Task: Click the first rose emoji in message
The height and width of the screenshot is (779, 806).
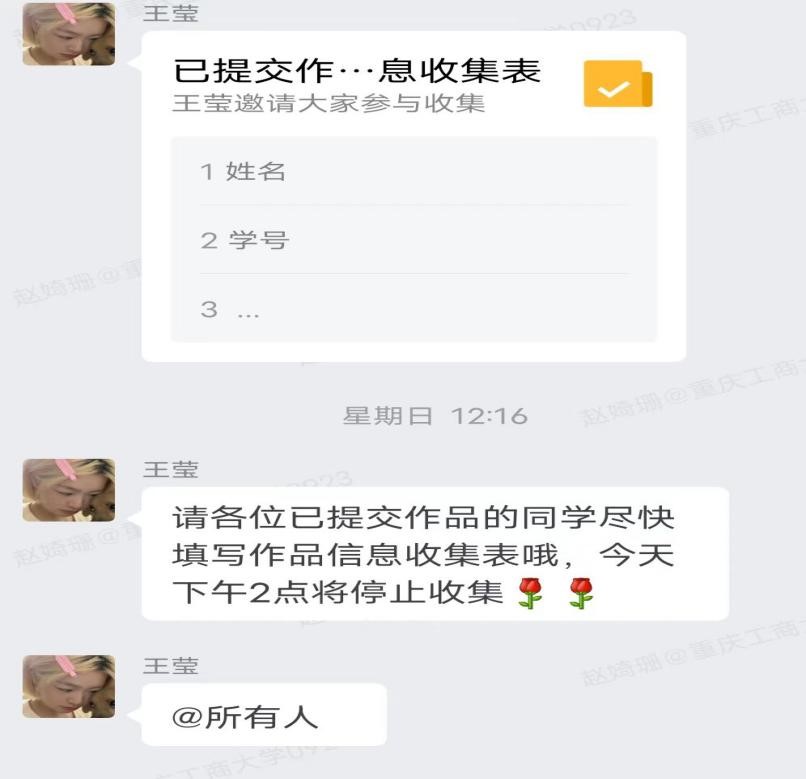Action: 530,593
